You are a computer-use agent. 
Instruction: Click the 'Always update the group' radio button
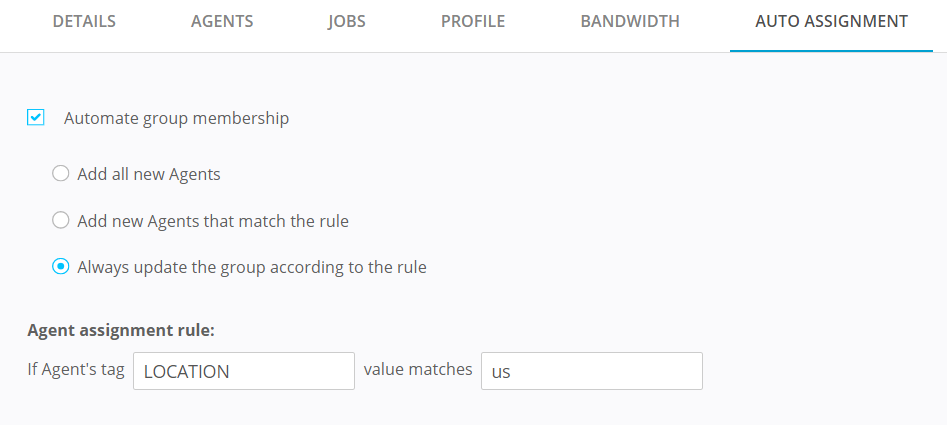pos(61,267)
